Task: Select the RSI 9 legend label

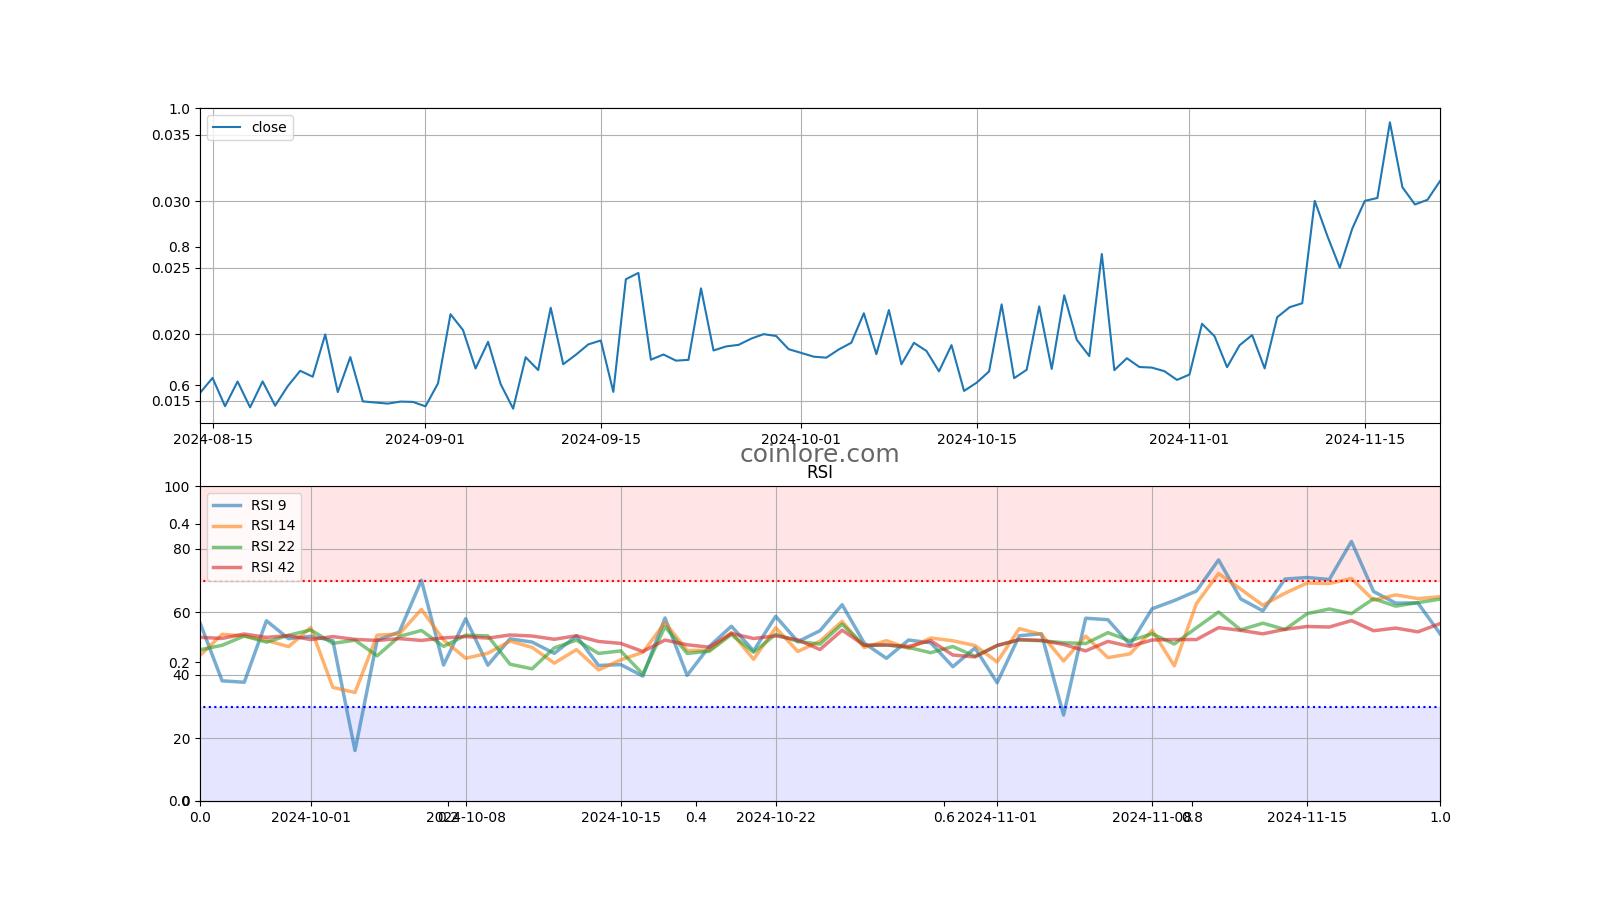Action: (x=268, y=505)
